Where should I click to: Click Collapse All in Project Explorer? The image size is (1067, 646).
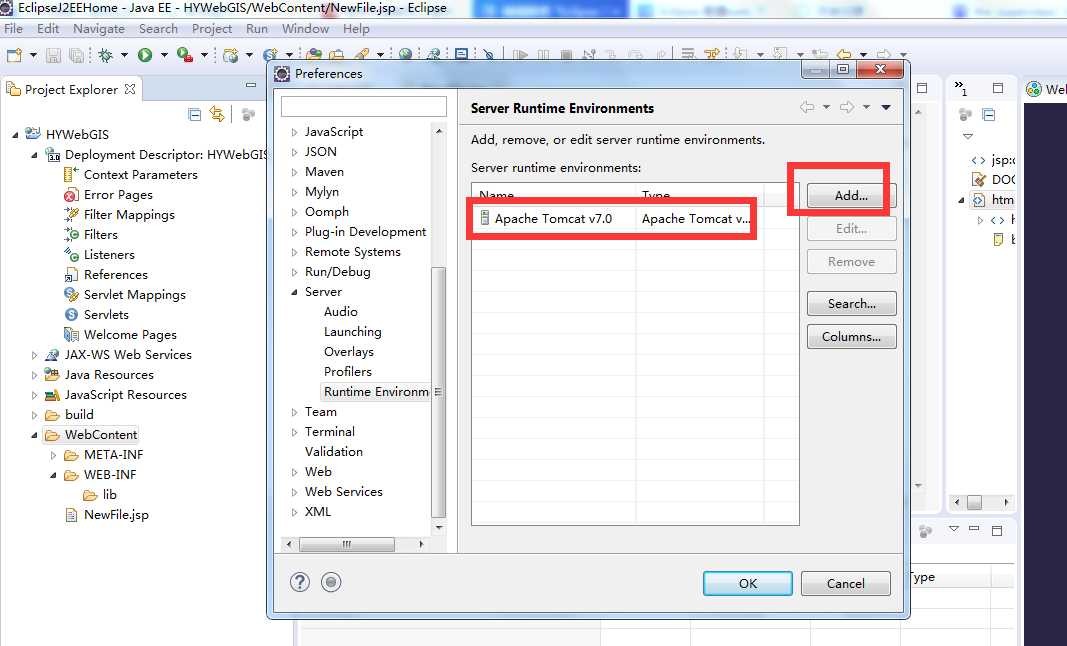pyautogui.click(x=195, y=114)
